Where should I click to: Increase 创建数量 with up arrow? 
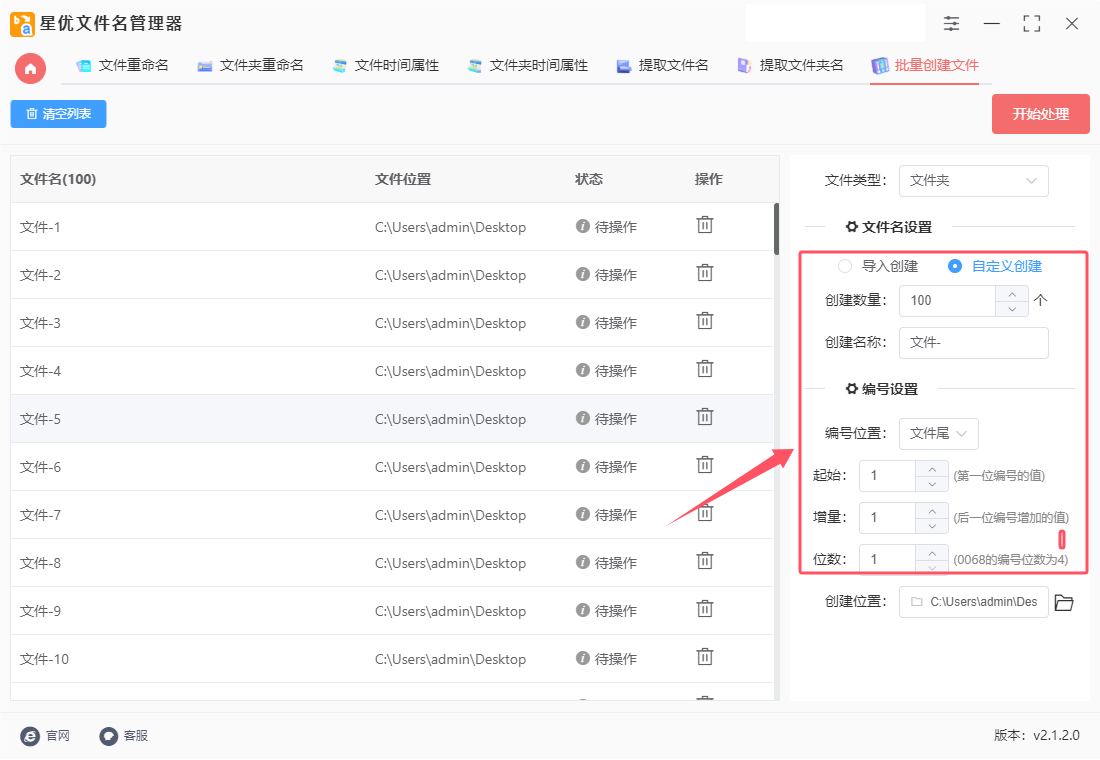[1012, 293]
